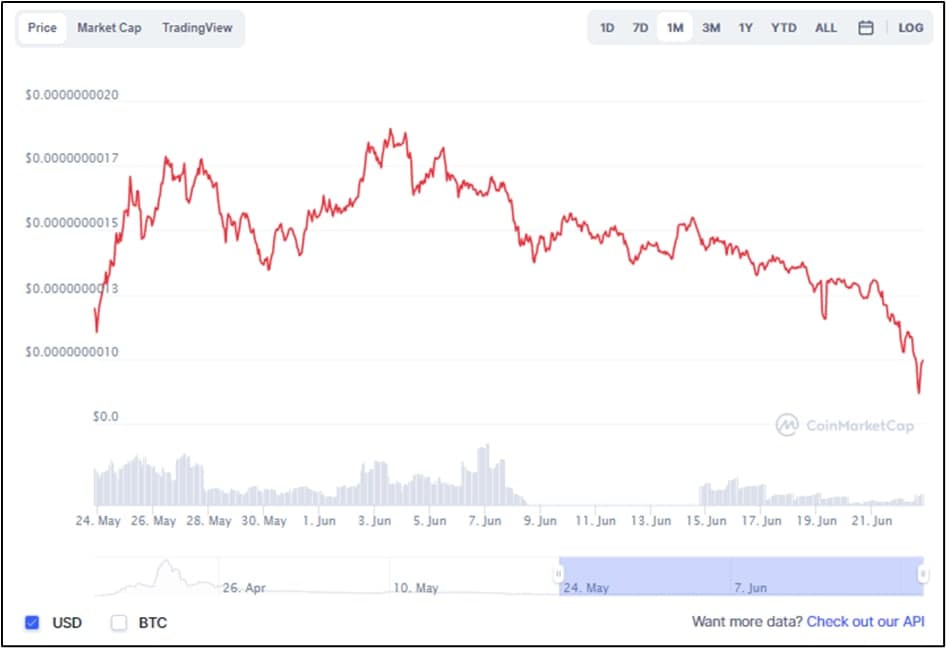The width and height of the screenshot is (946, 648).
Task: Select the 1Y timeframe
Action: click(745, 28)
